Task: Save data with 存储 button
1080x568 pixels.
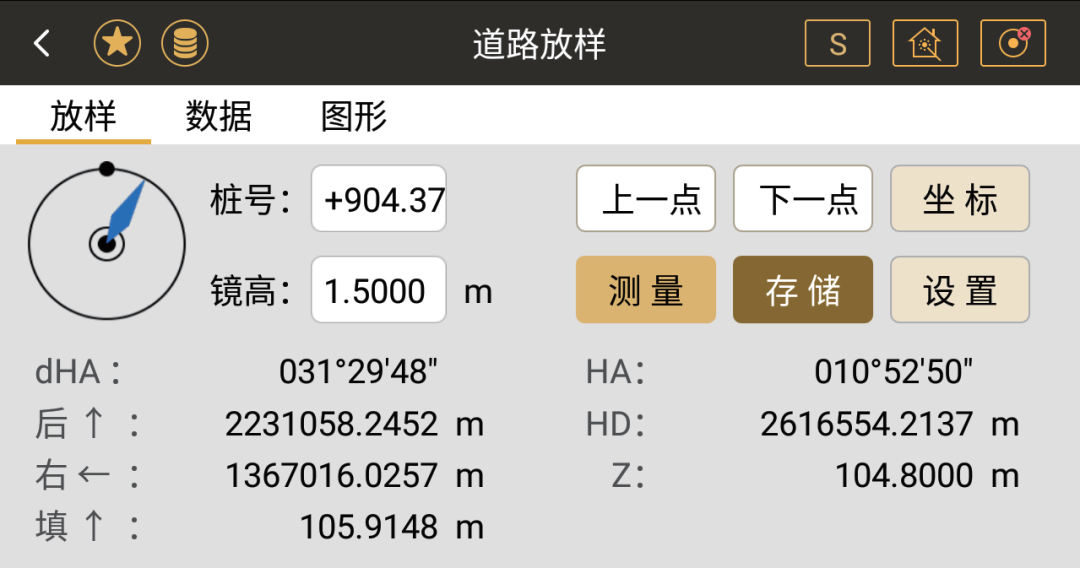Action: point(803,290)
